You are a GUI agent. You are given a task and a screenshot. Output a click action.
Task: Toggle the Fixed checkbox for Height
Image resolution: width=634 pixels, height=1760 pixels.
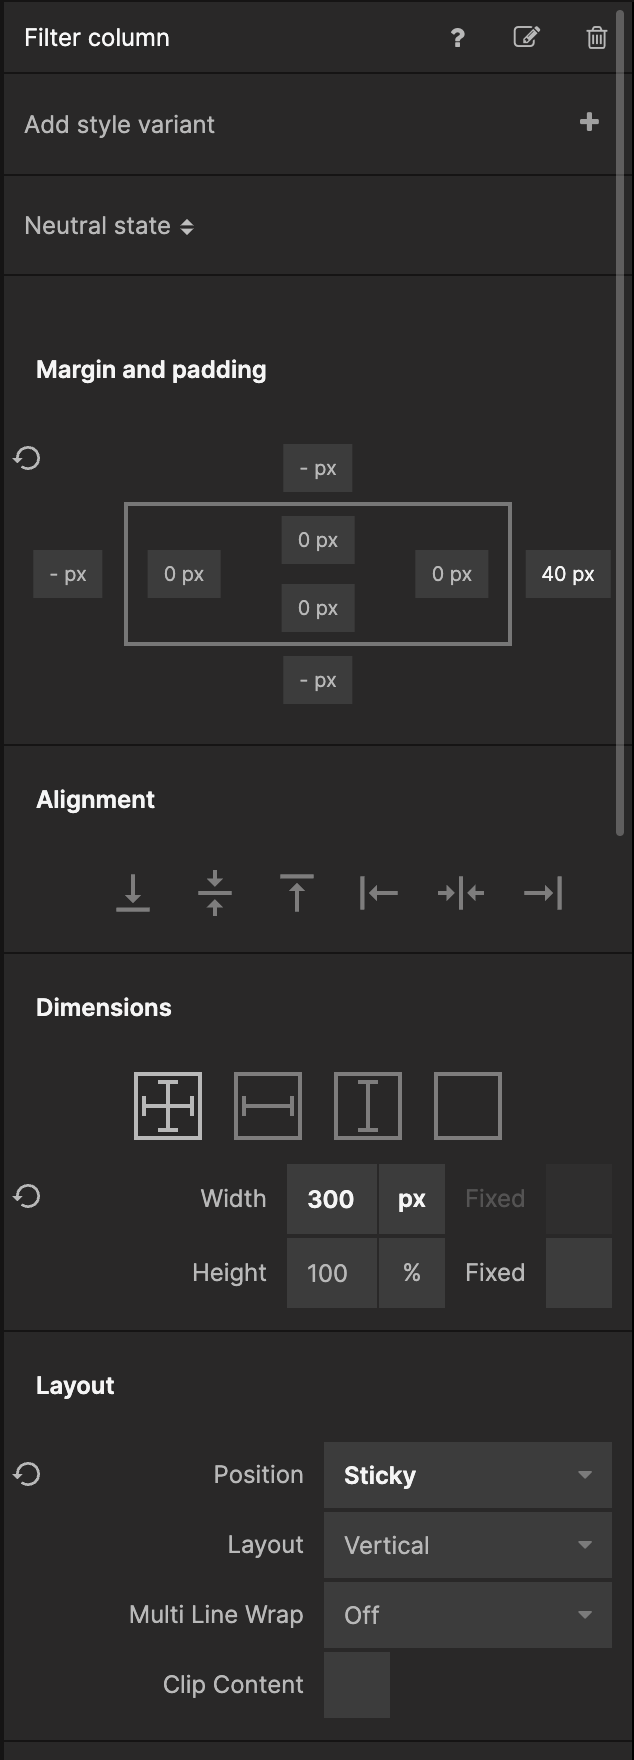579,1273
